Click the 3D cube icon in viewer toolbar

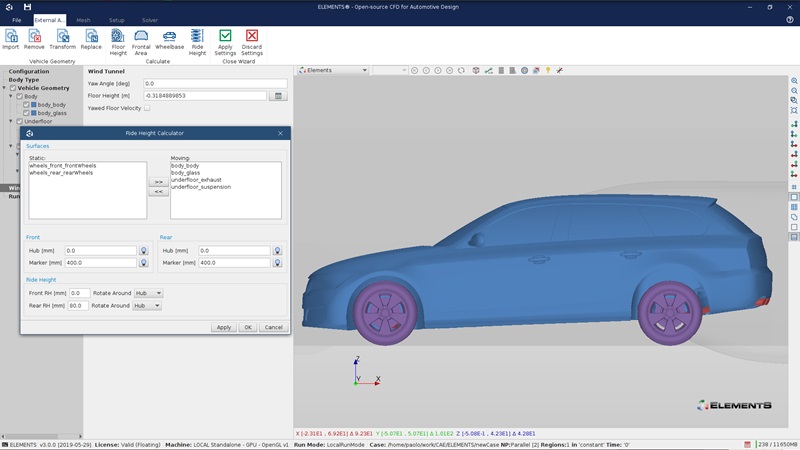476,70
